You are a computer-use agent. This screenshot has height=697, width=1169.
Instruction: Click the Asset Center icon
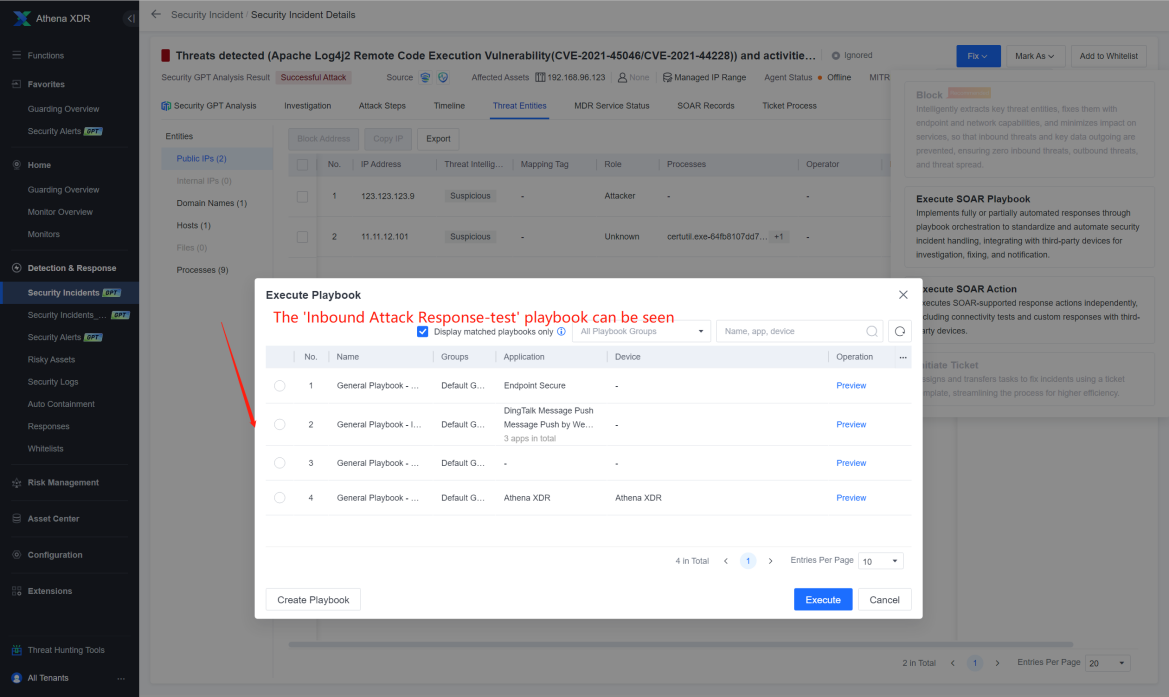click(16, 518)
